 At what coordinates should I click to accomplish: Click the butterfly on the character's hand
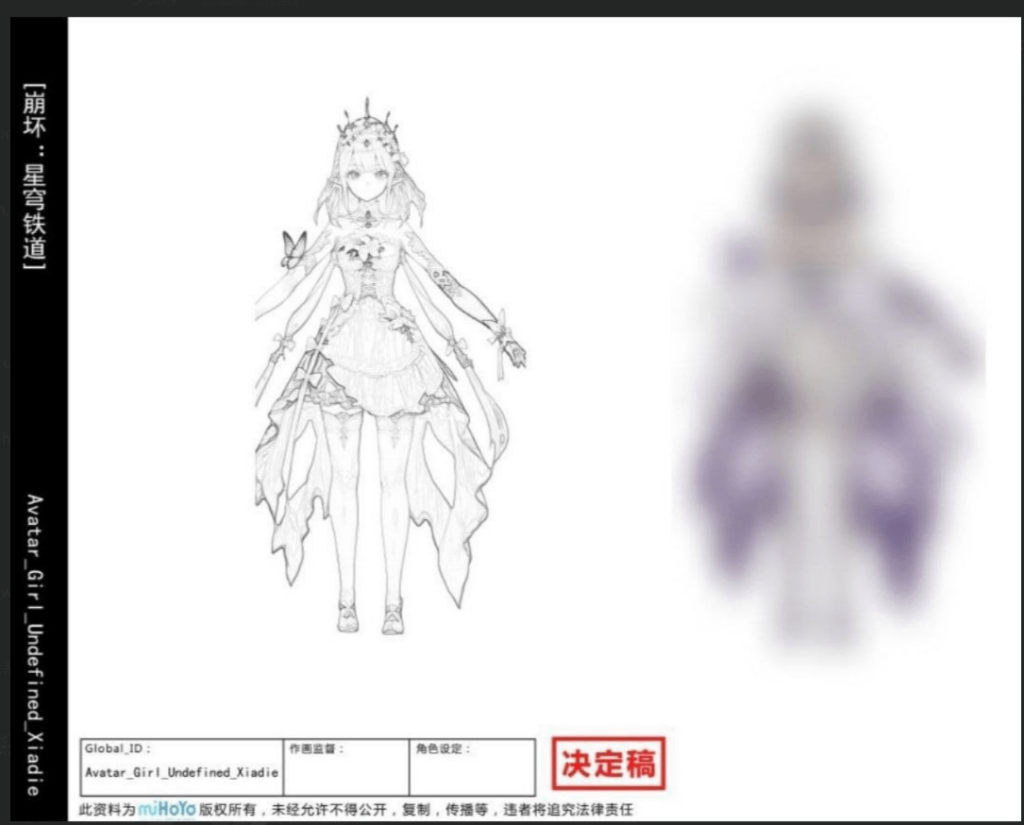[293, 249]
